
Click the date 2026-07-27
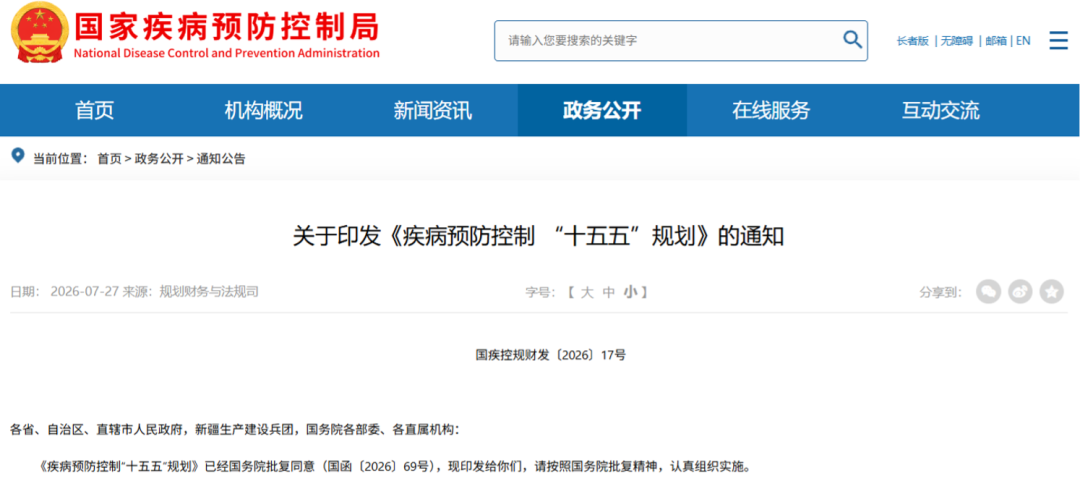(84, 292)
